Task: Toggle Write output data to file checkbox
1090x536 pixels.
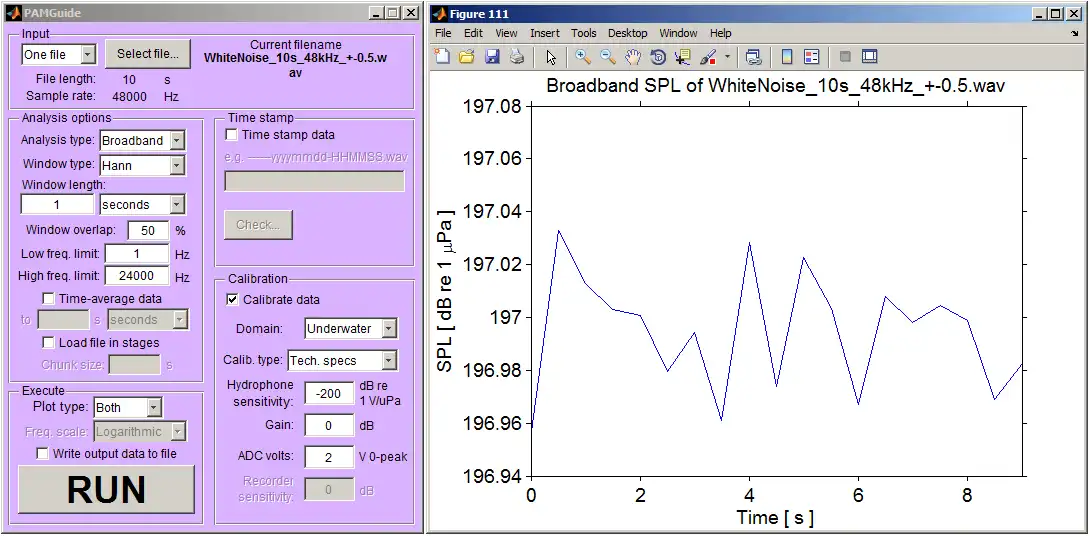Action: (x=42, y=453)
